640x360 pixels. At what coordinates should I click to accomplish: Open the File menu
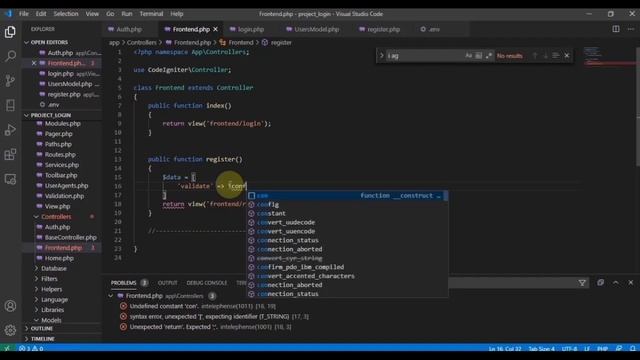pyautogui.click(x=24, y=14)
